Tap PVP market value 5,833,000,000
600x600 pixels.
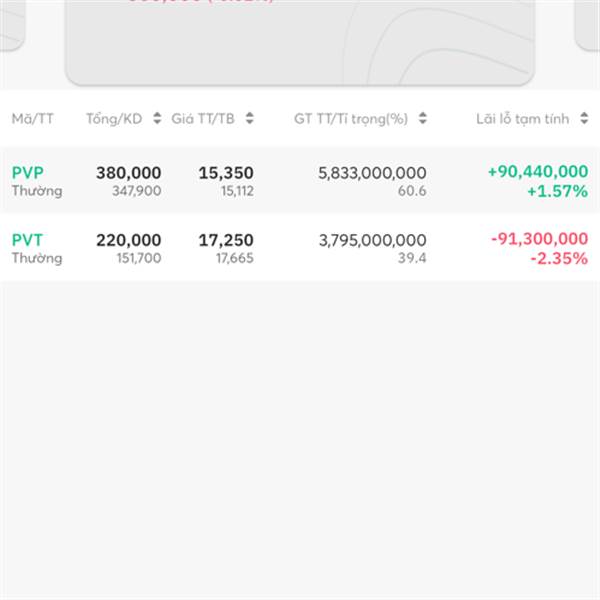coord(372,173)
